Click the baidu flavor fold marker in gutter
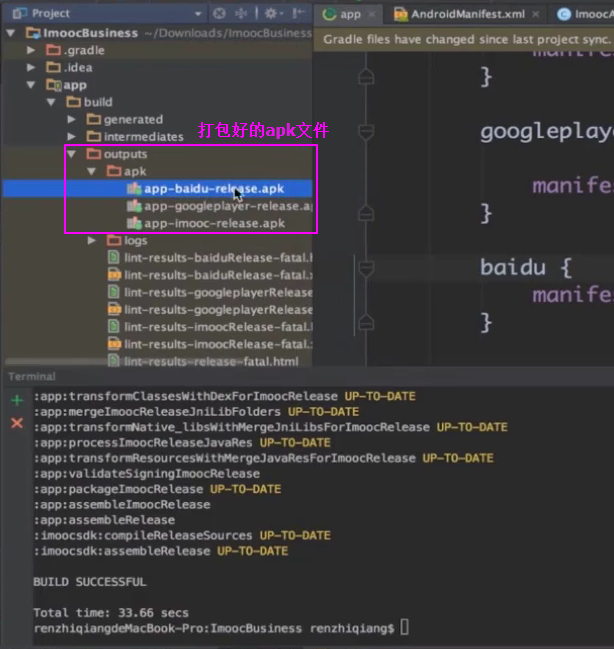 click(366, 268)
